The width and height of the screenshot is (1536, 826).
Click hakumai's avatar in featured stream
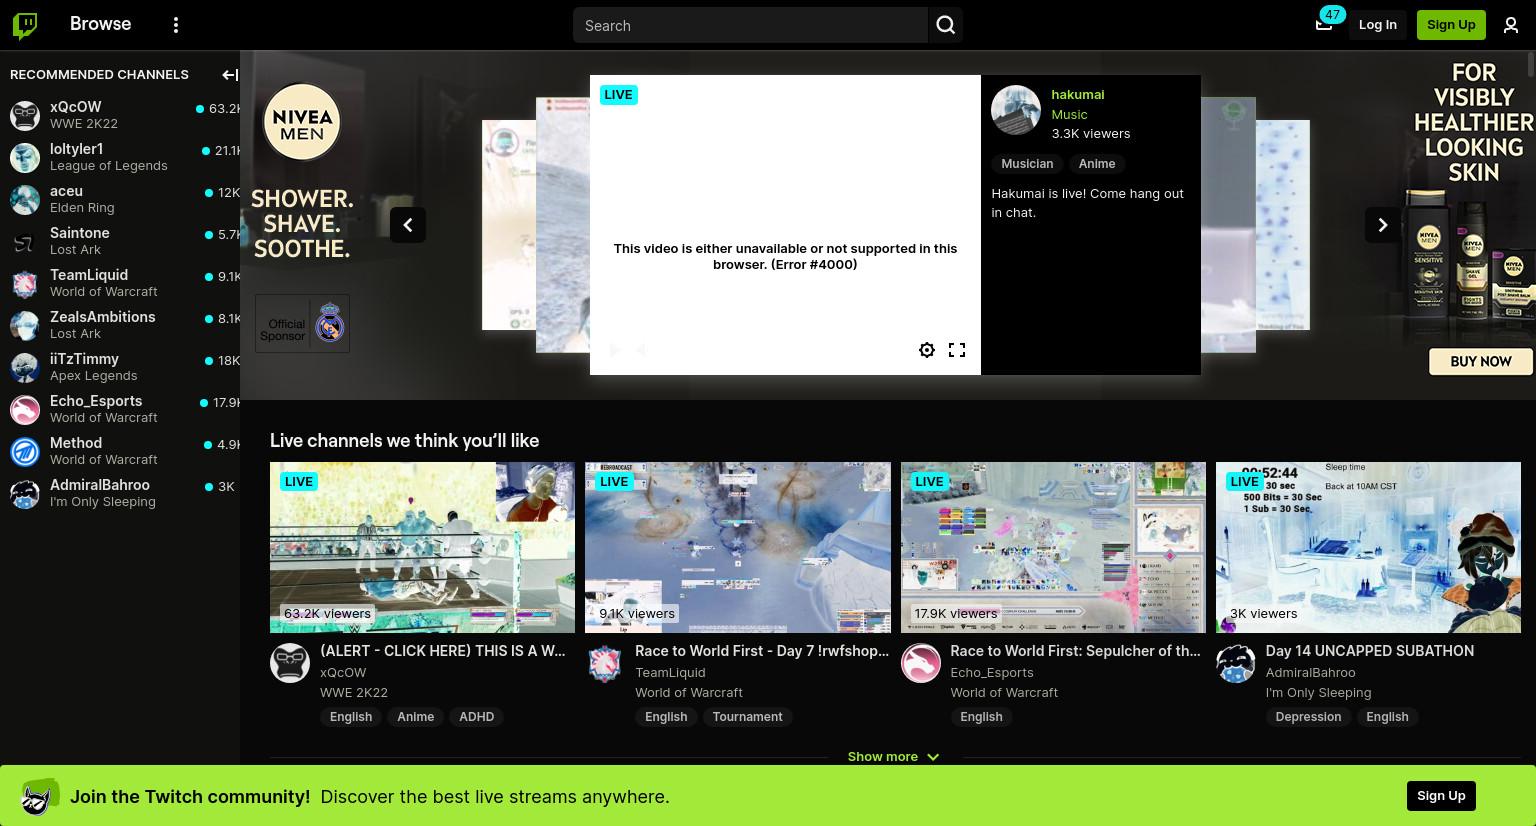click(1016, 110)
